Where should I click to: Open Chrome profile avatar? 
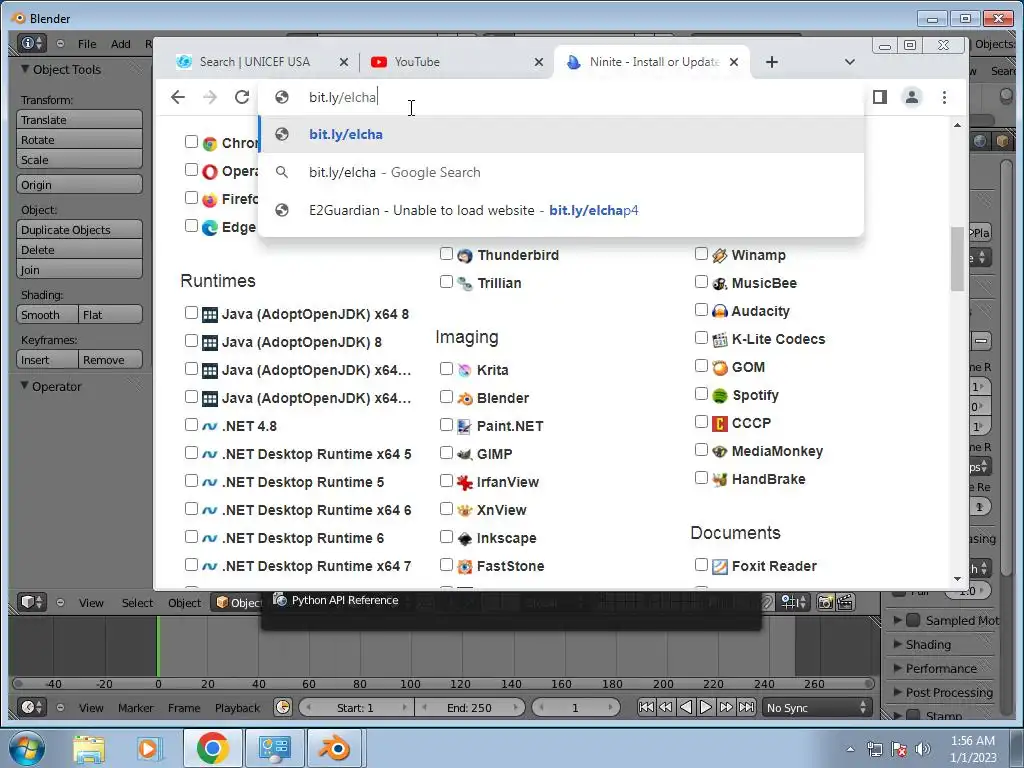click(912, 97)
